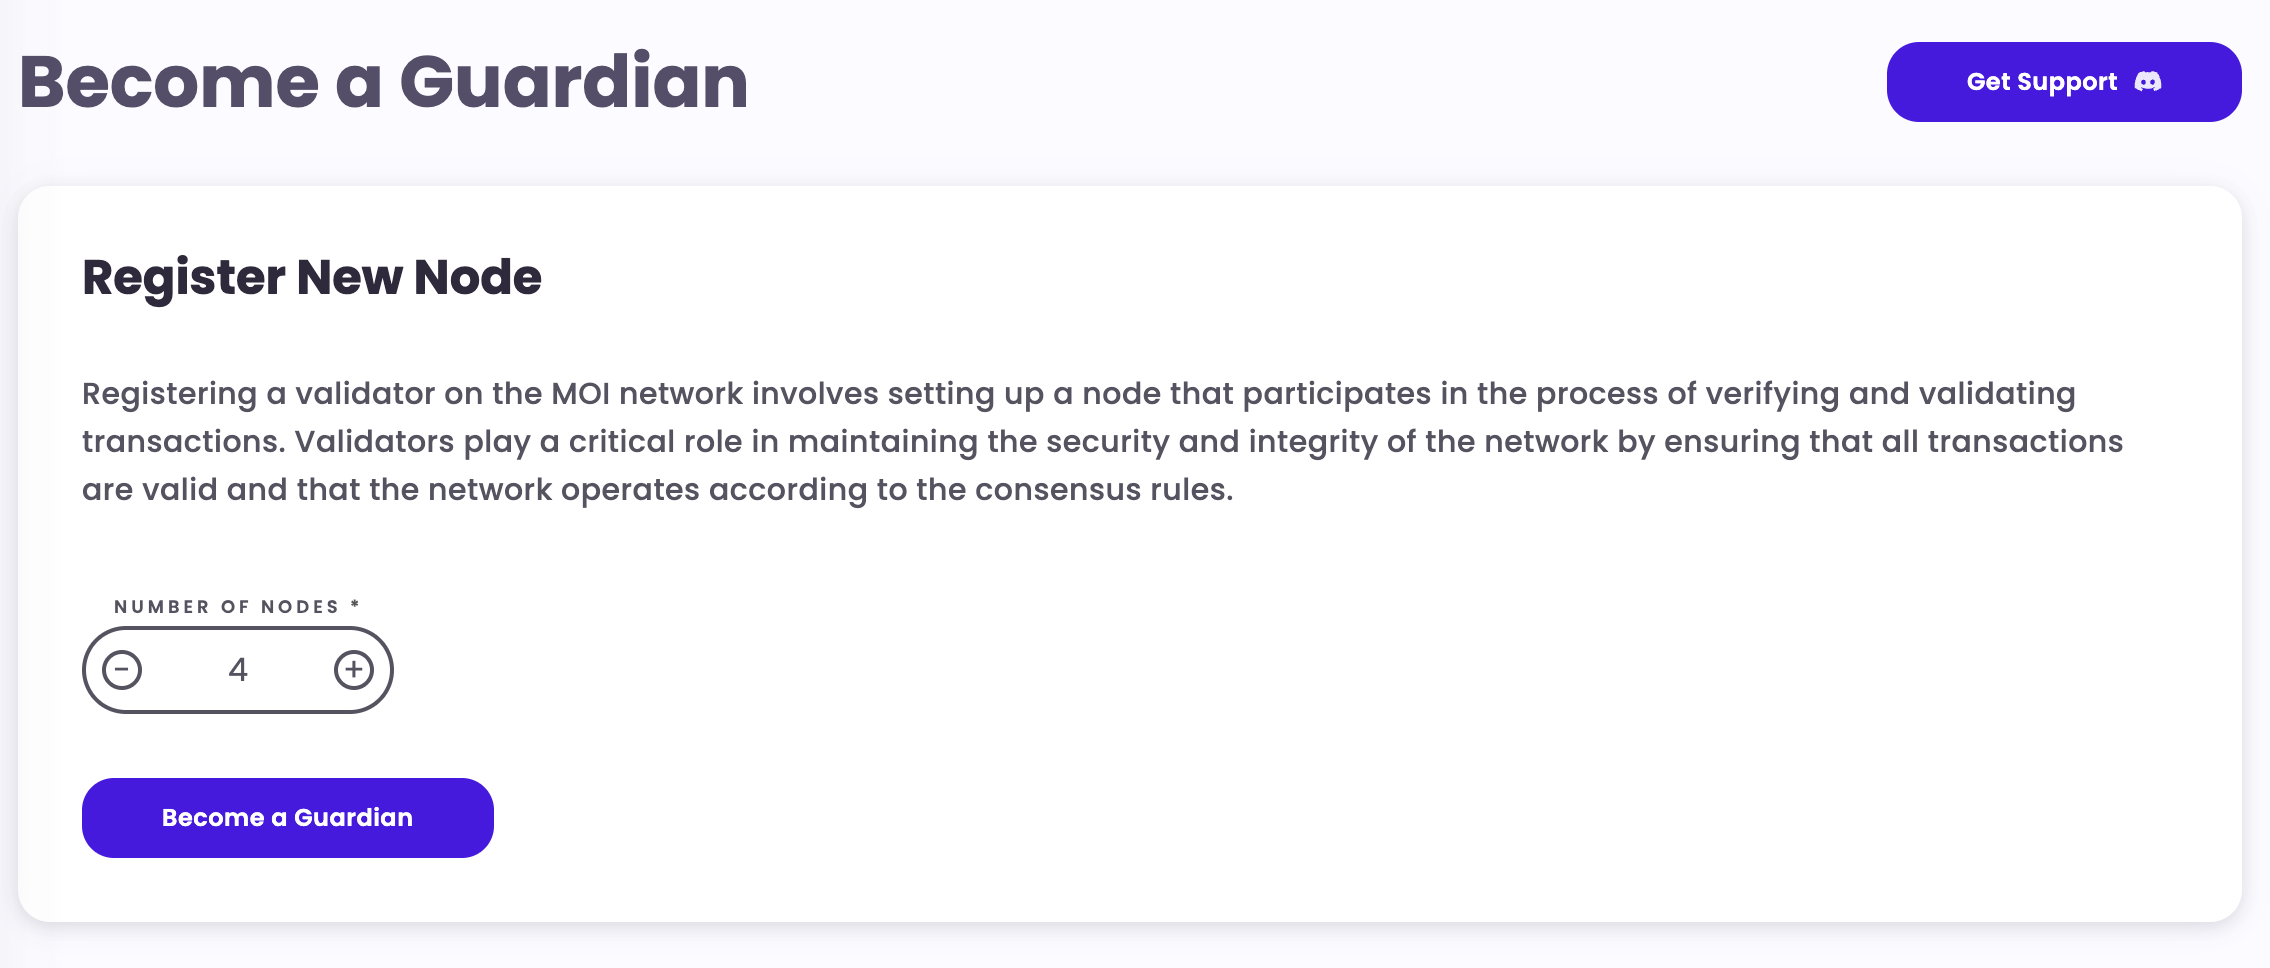The width and height of the screenshot is (2270, 968).
Task: Select the decrement circle in the node stepper
Action: tap(122, 670)
